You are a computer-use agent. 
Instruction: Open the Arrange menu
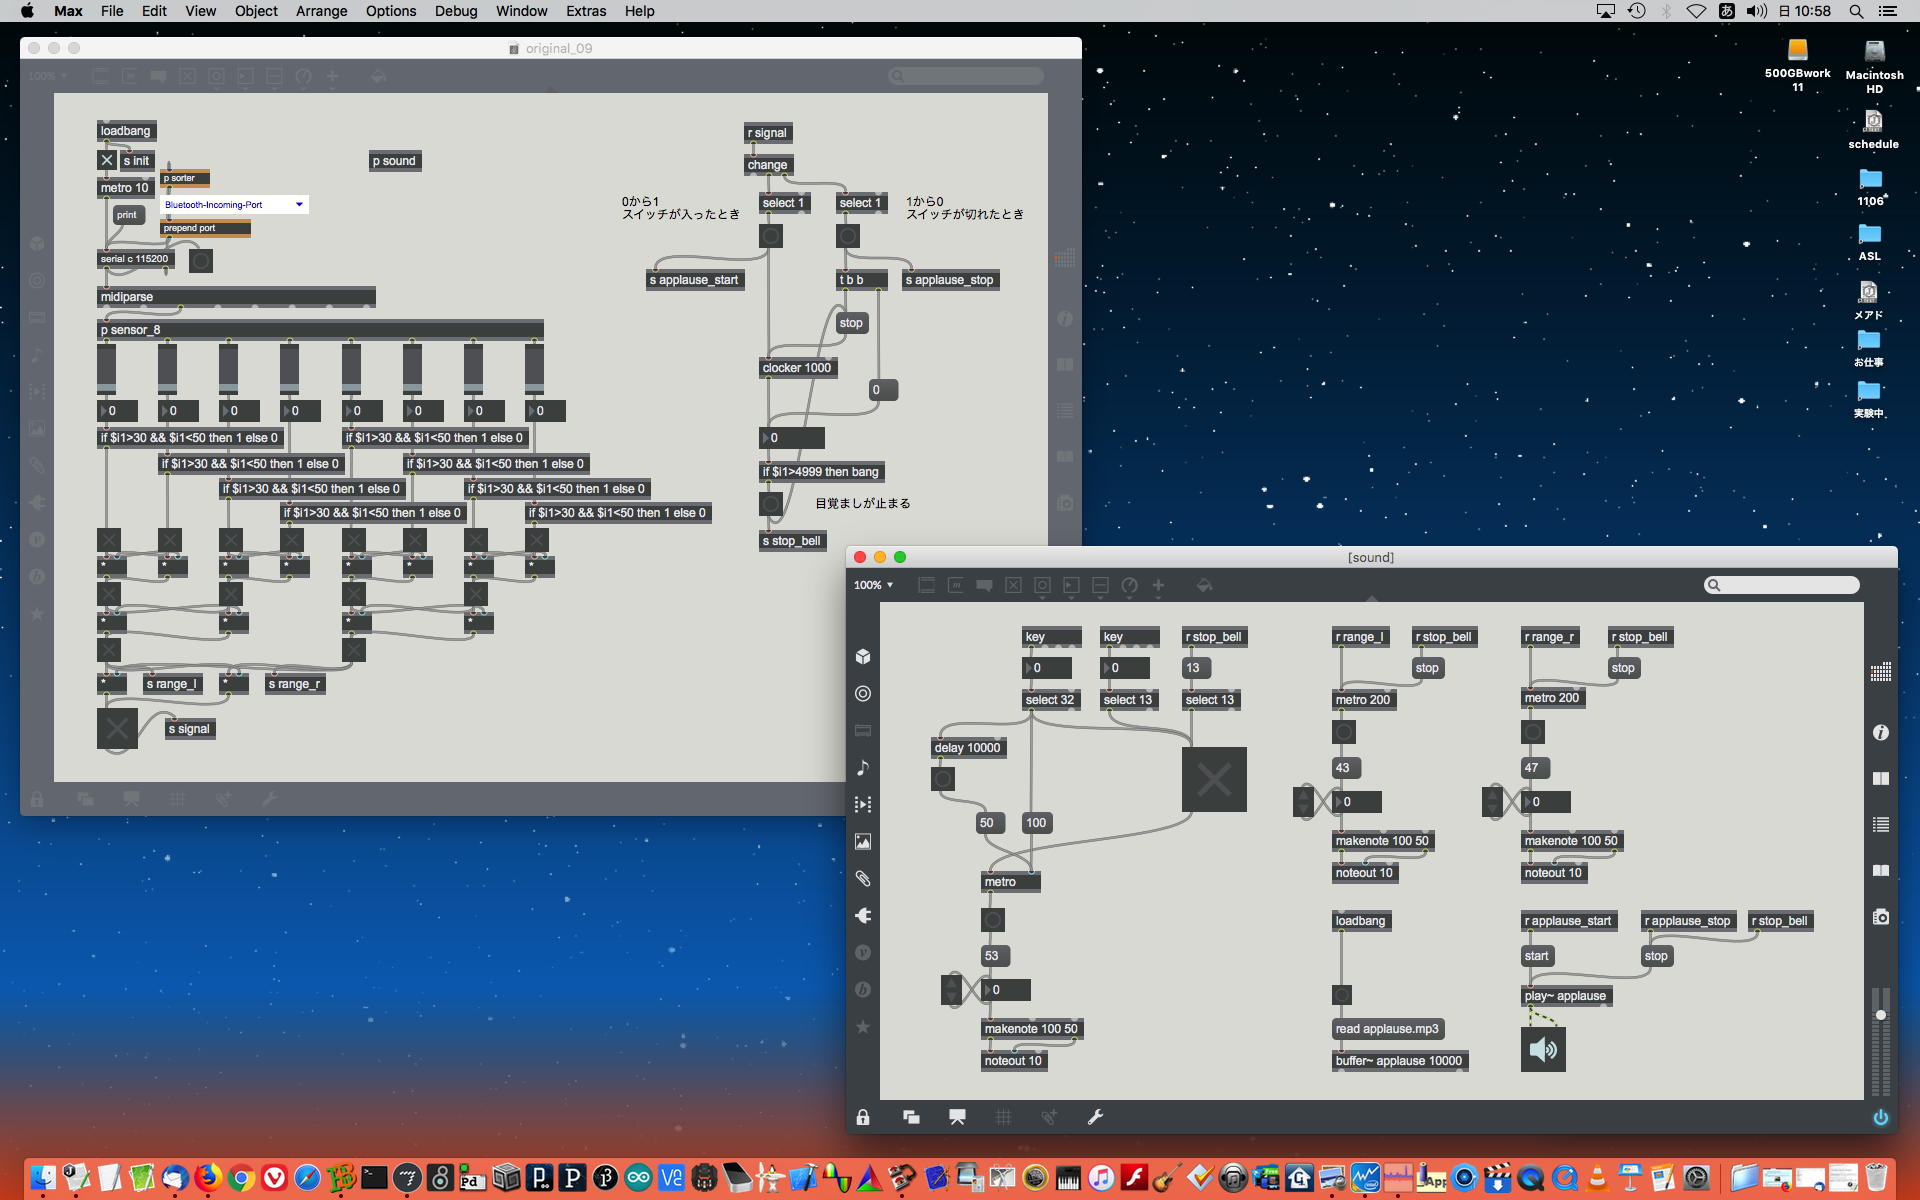pyautogui.click(x=321, y=11)
